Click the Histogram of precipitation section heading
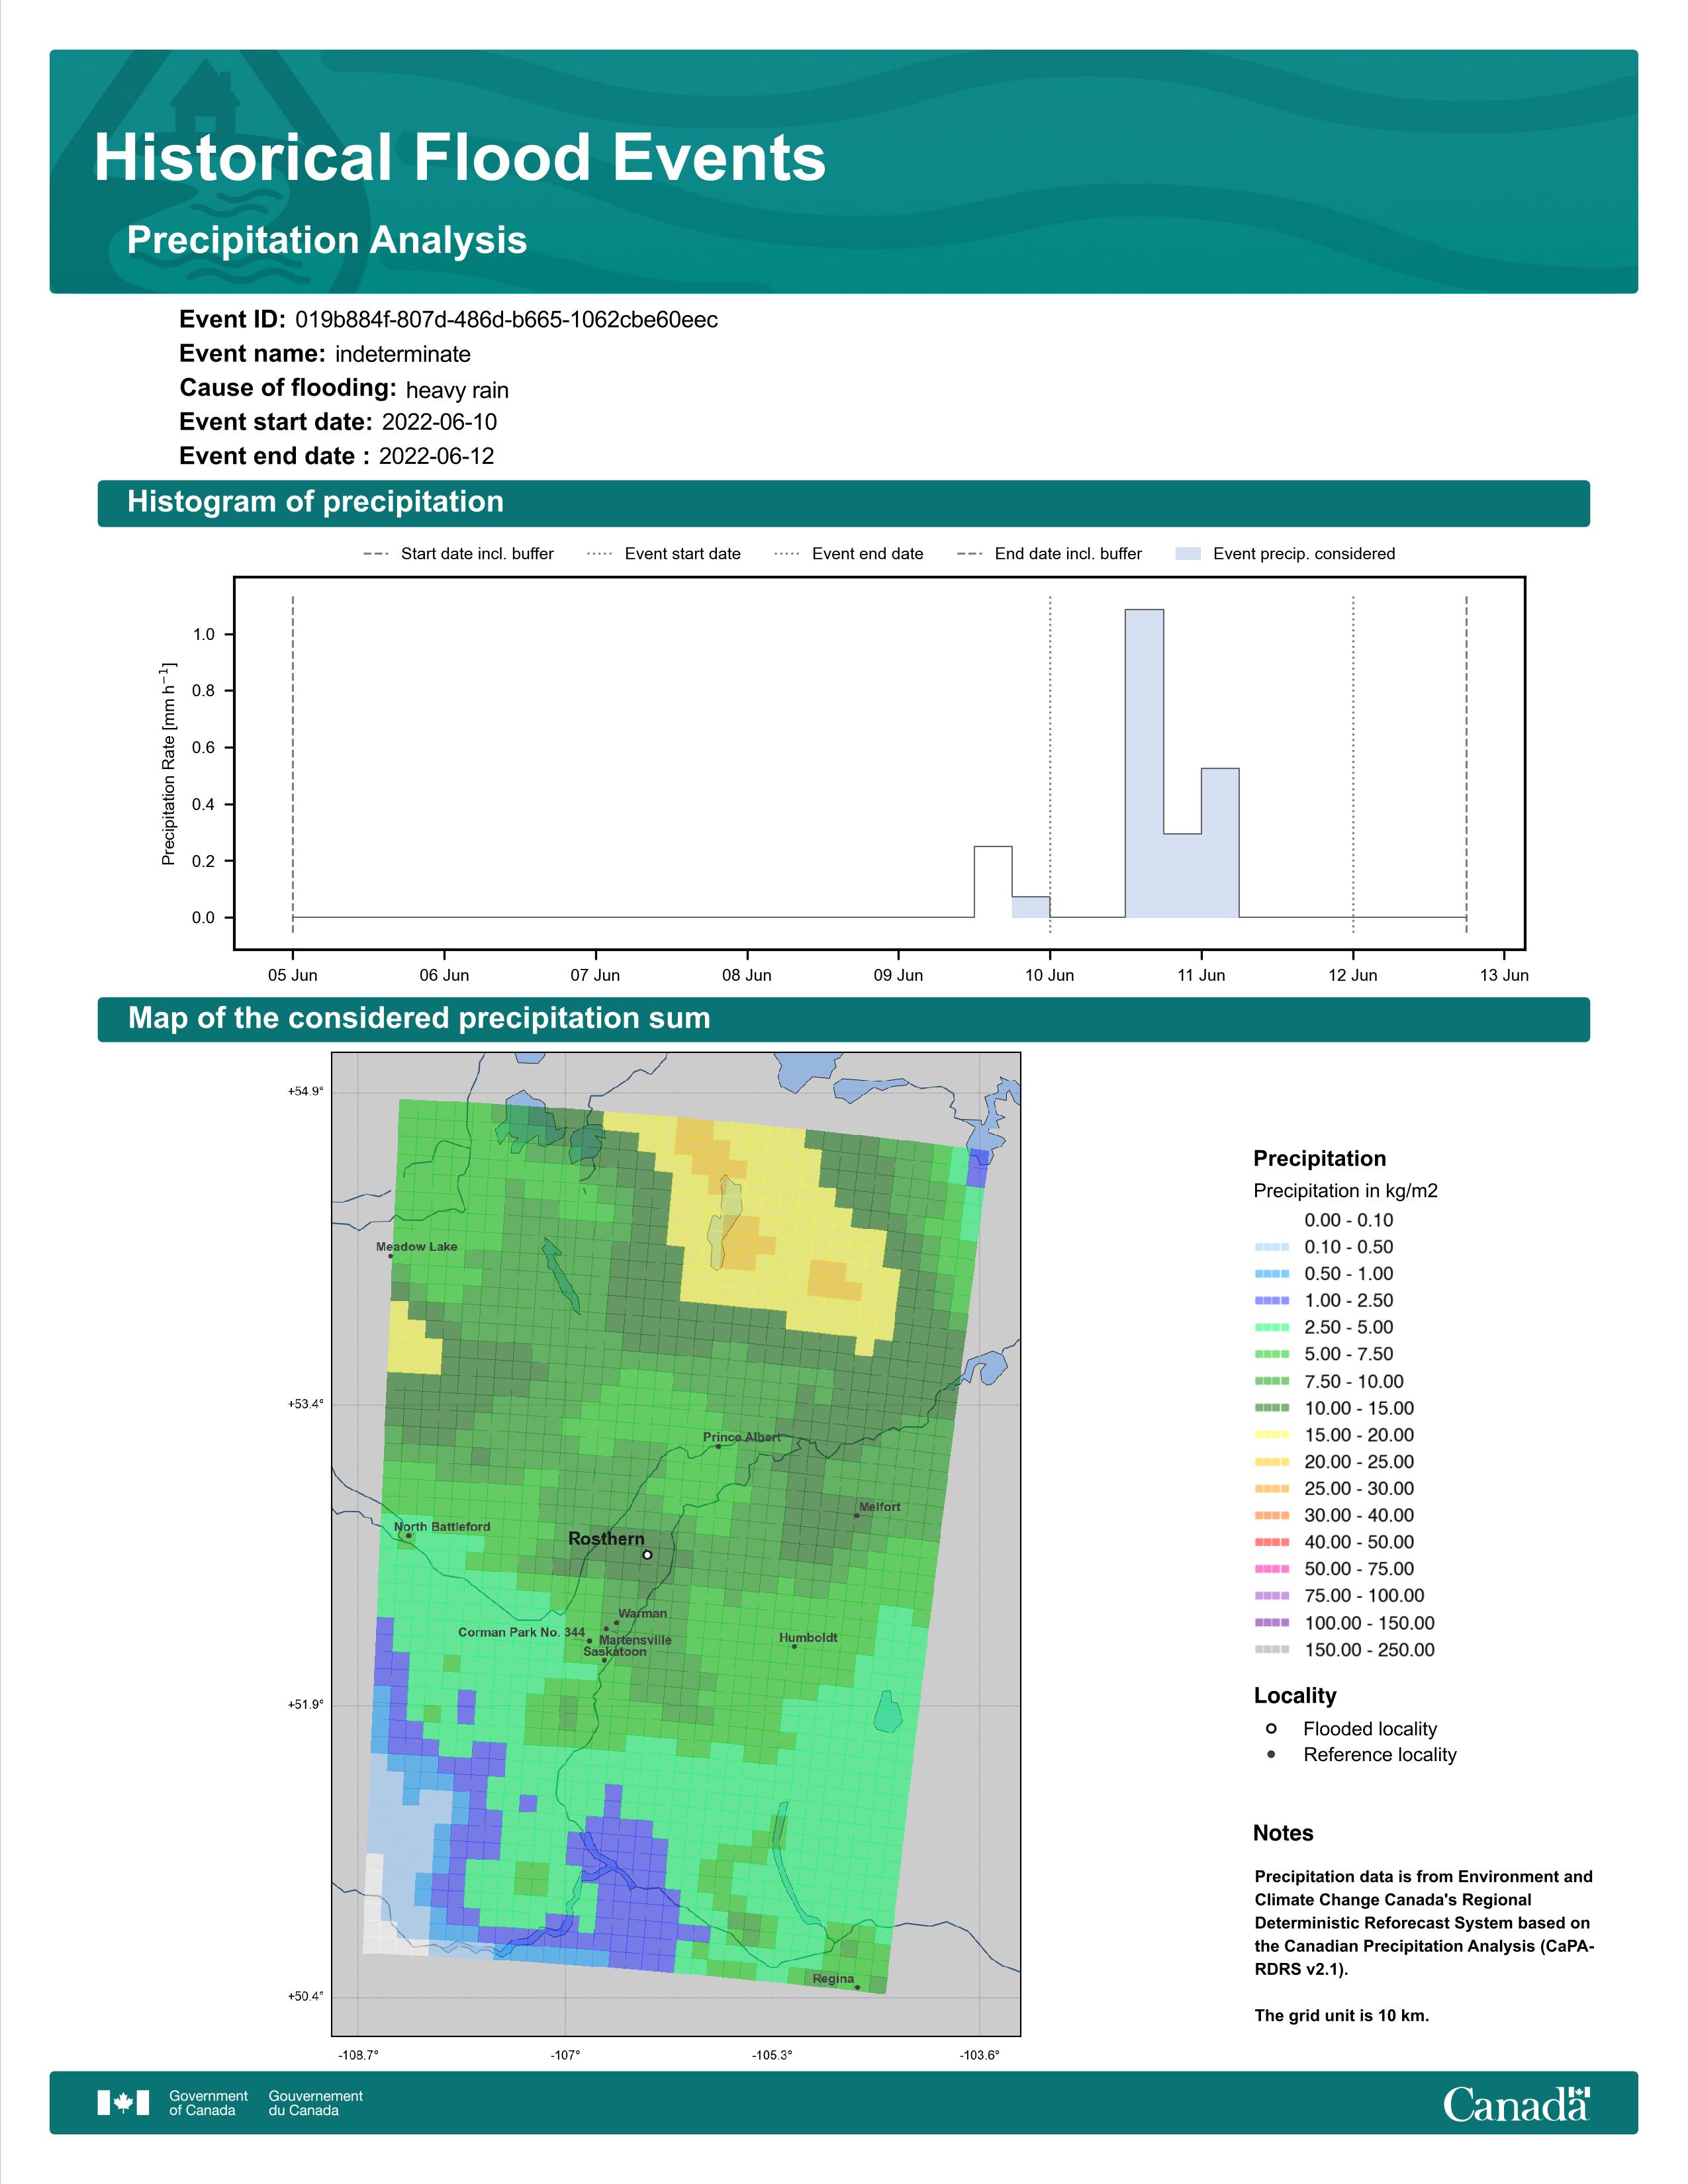Viewport: 1688px width, 2184px height. pos(315,501)
